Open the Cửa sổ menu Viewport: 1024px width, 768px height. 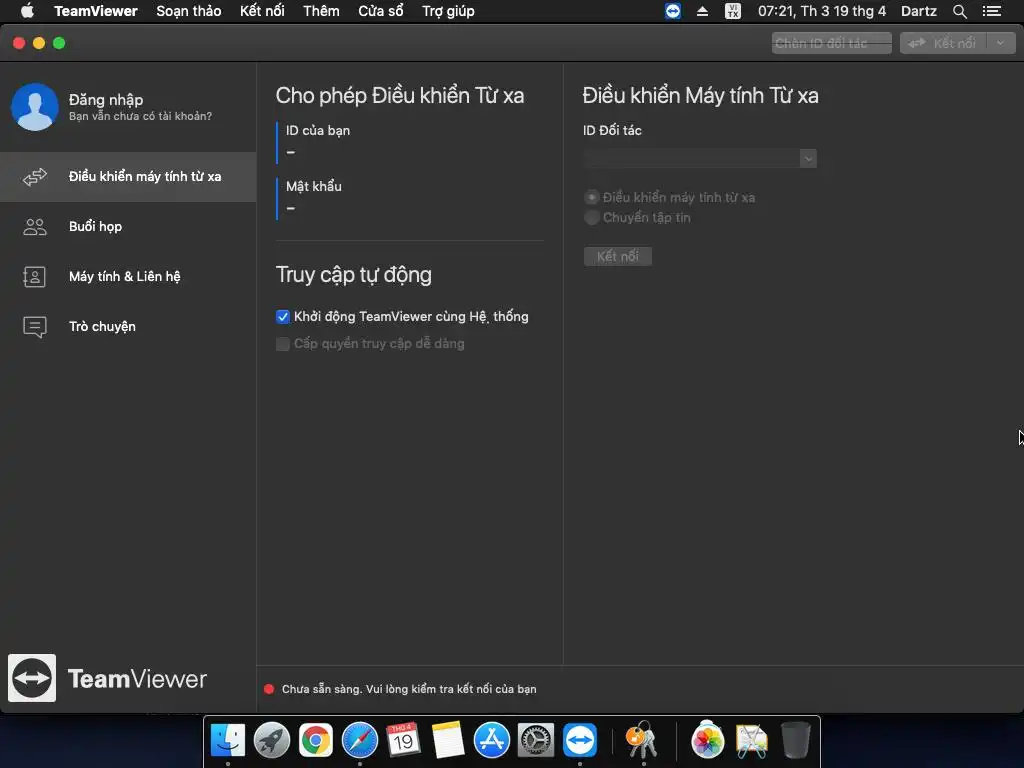[x=381, y=11]
